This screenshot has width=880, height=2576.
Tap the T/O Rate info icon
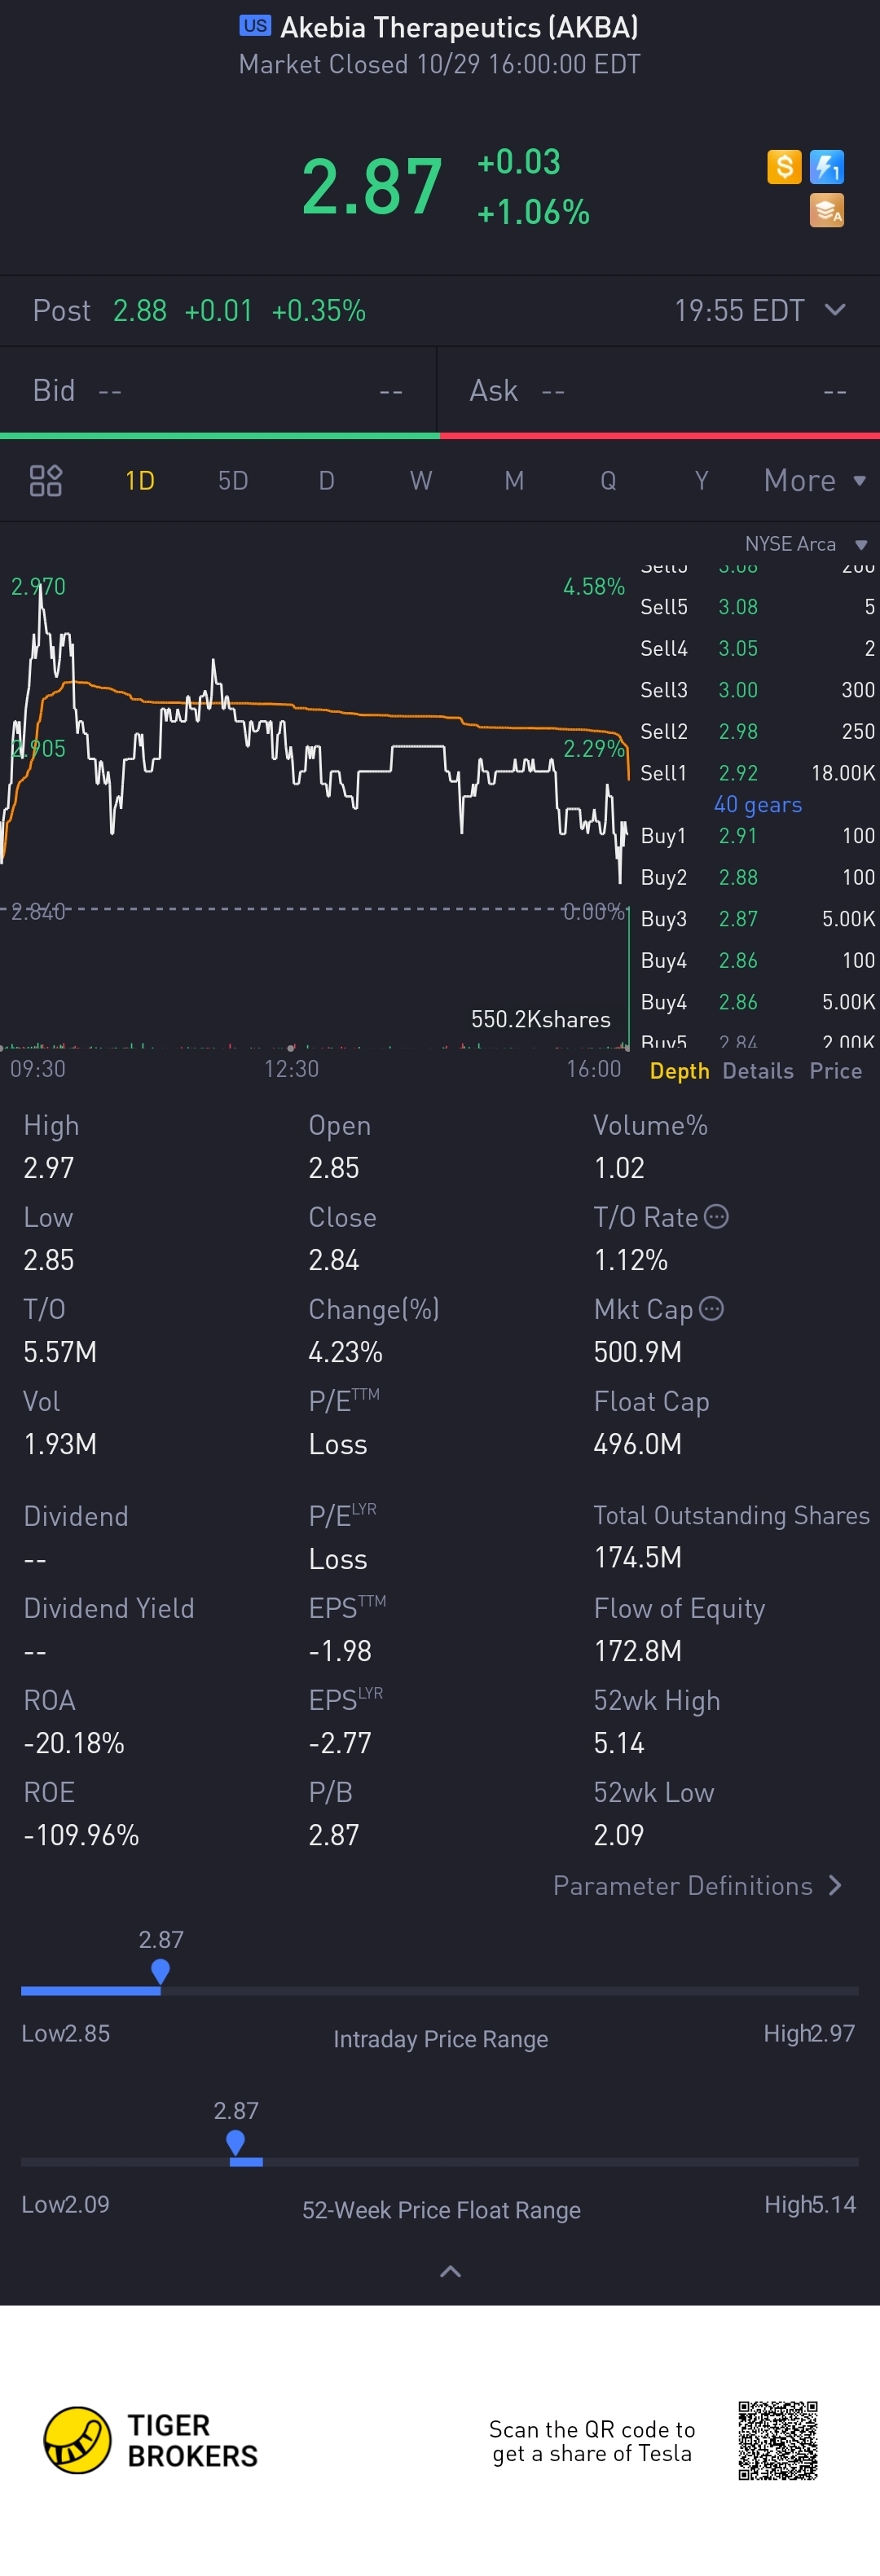716,1216
